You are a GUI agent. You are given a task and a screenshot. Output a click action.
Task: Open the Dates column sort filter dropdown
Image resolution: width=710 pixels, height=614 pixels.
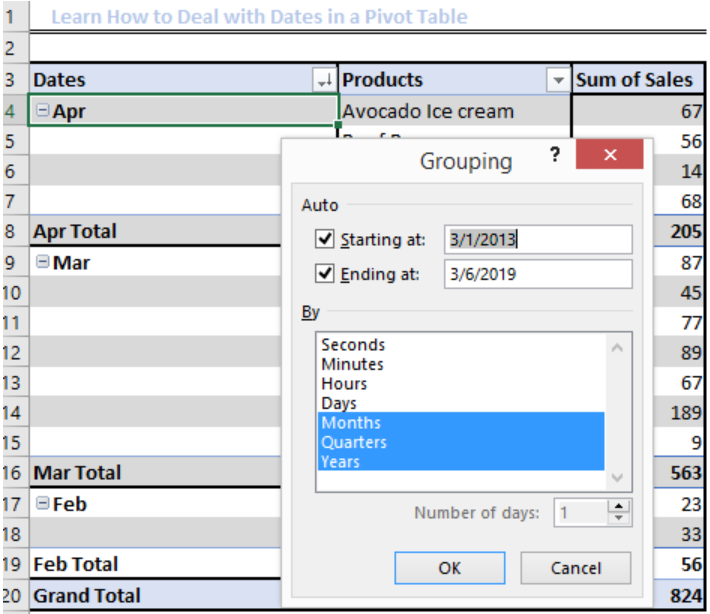pyautogui.click(x=324, y=80)
